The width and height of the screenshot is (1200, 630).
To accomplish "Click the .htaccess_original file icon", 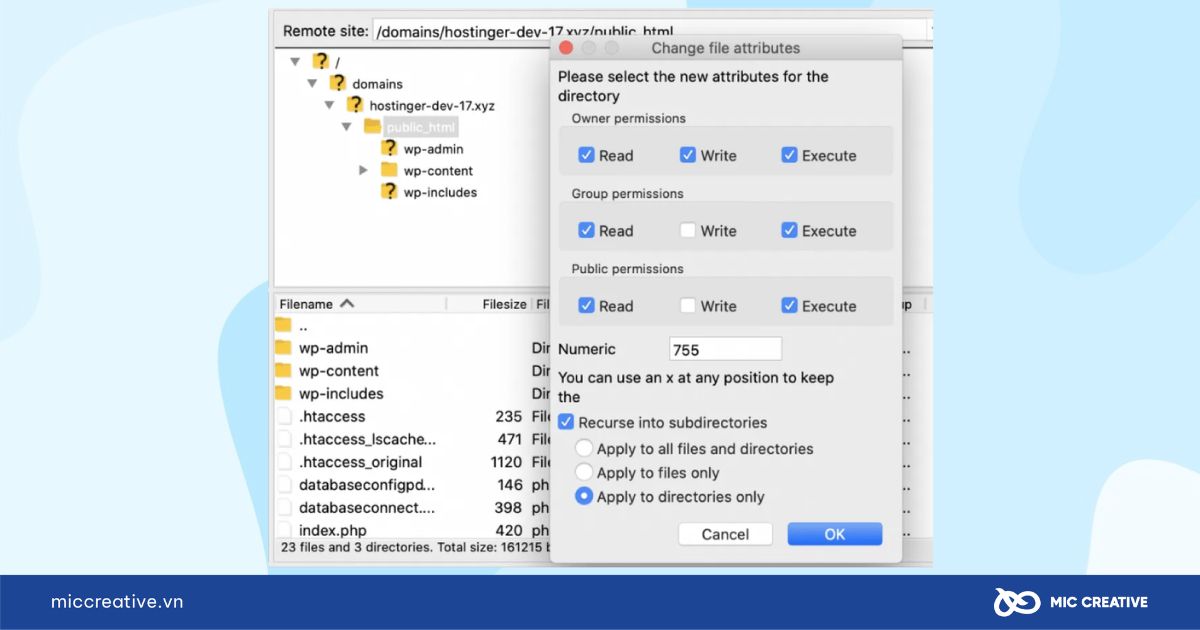I will pos(283,462).
